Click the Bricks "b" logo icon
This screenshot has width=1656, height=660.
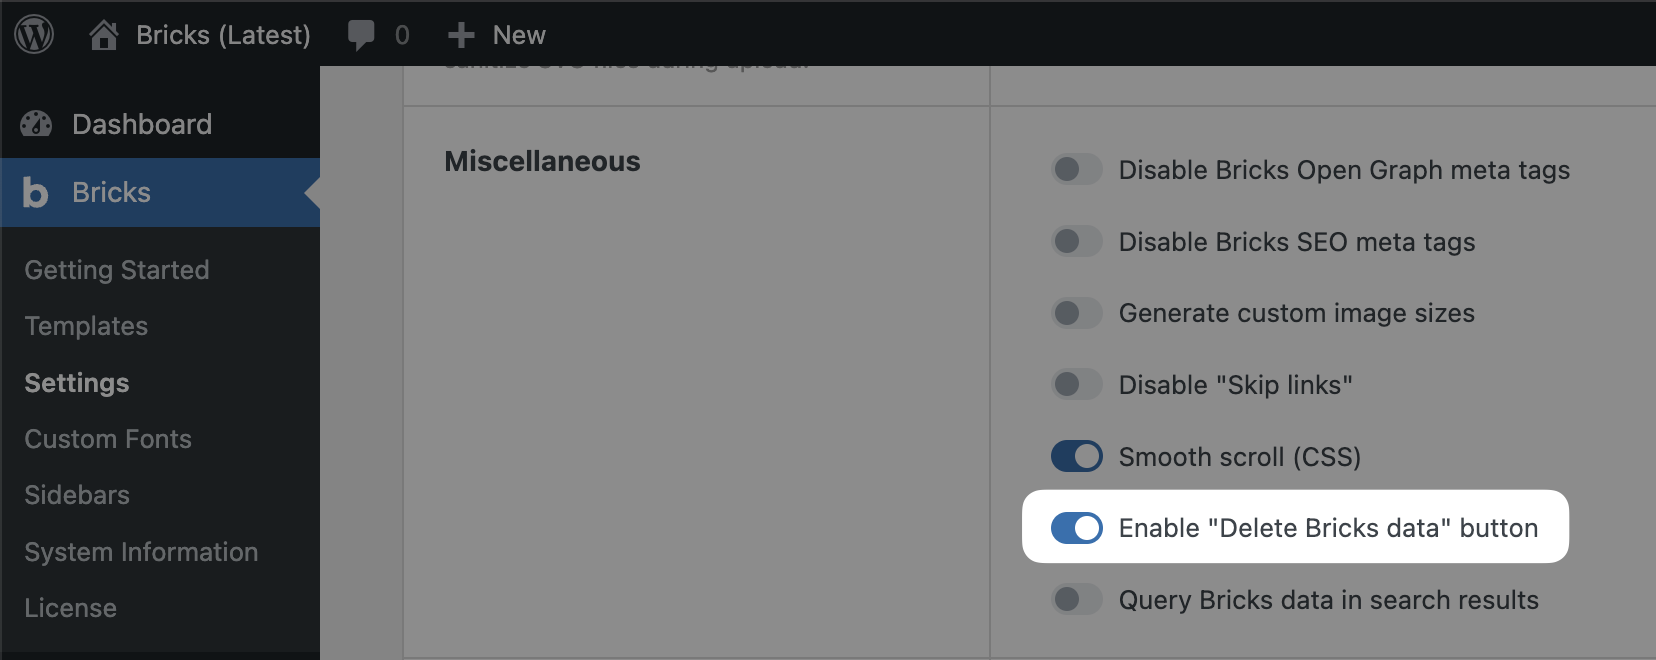tap(35, 192)
